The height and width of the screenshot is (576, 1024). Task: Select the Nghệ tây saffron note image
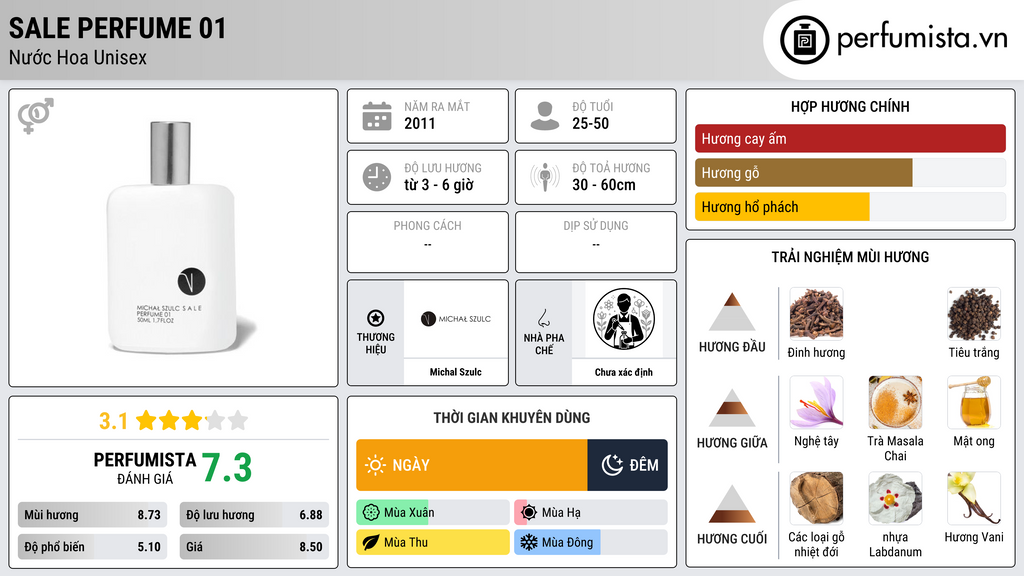pos(816,402)
